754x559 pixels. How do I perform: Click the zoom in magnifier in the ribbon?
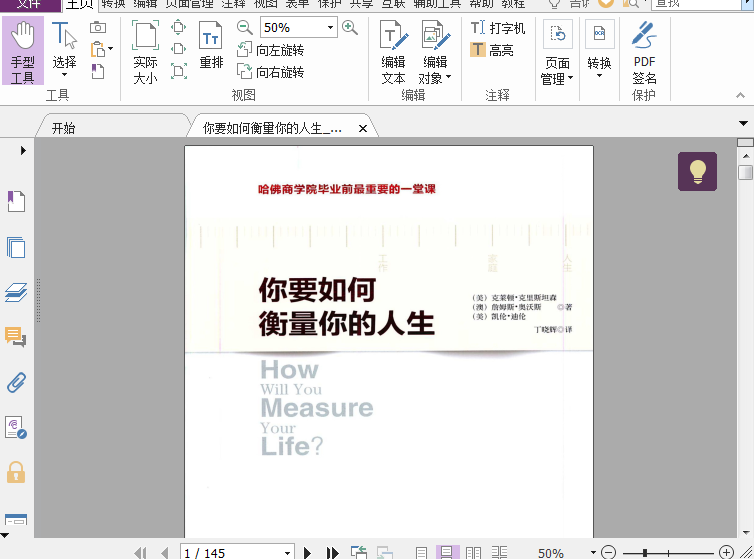click(x=350, y=27)
